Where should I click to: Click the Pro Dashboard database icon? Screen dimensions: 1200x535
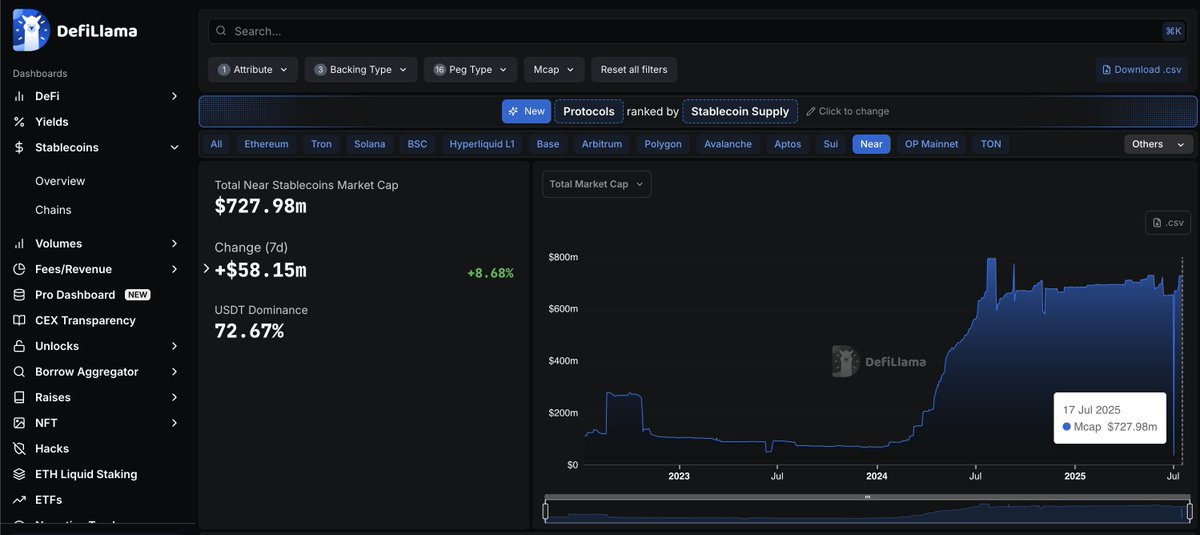(x=19, y=295)
